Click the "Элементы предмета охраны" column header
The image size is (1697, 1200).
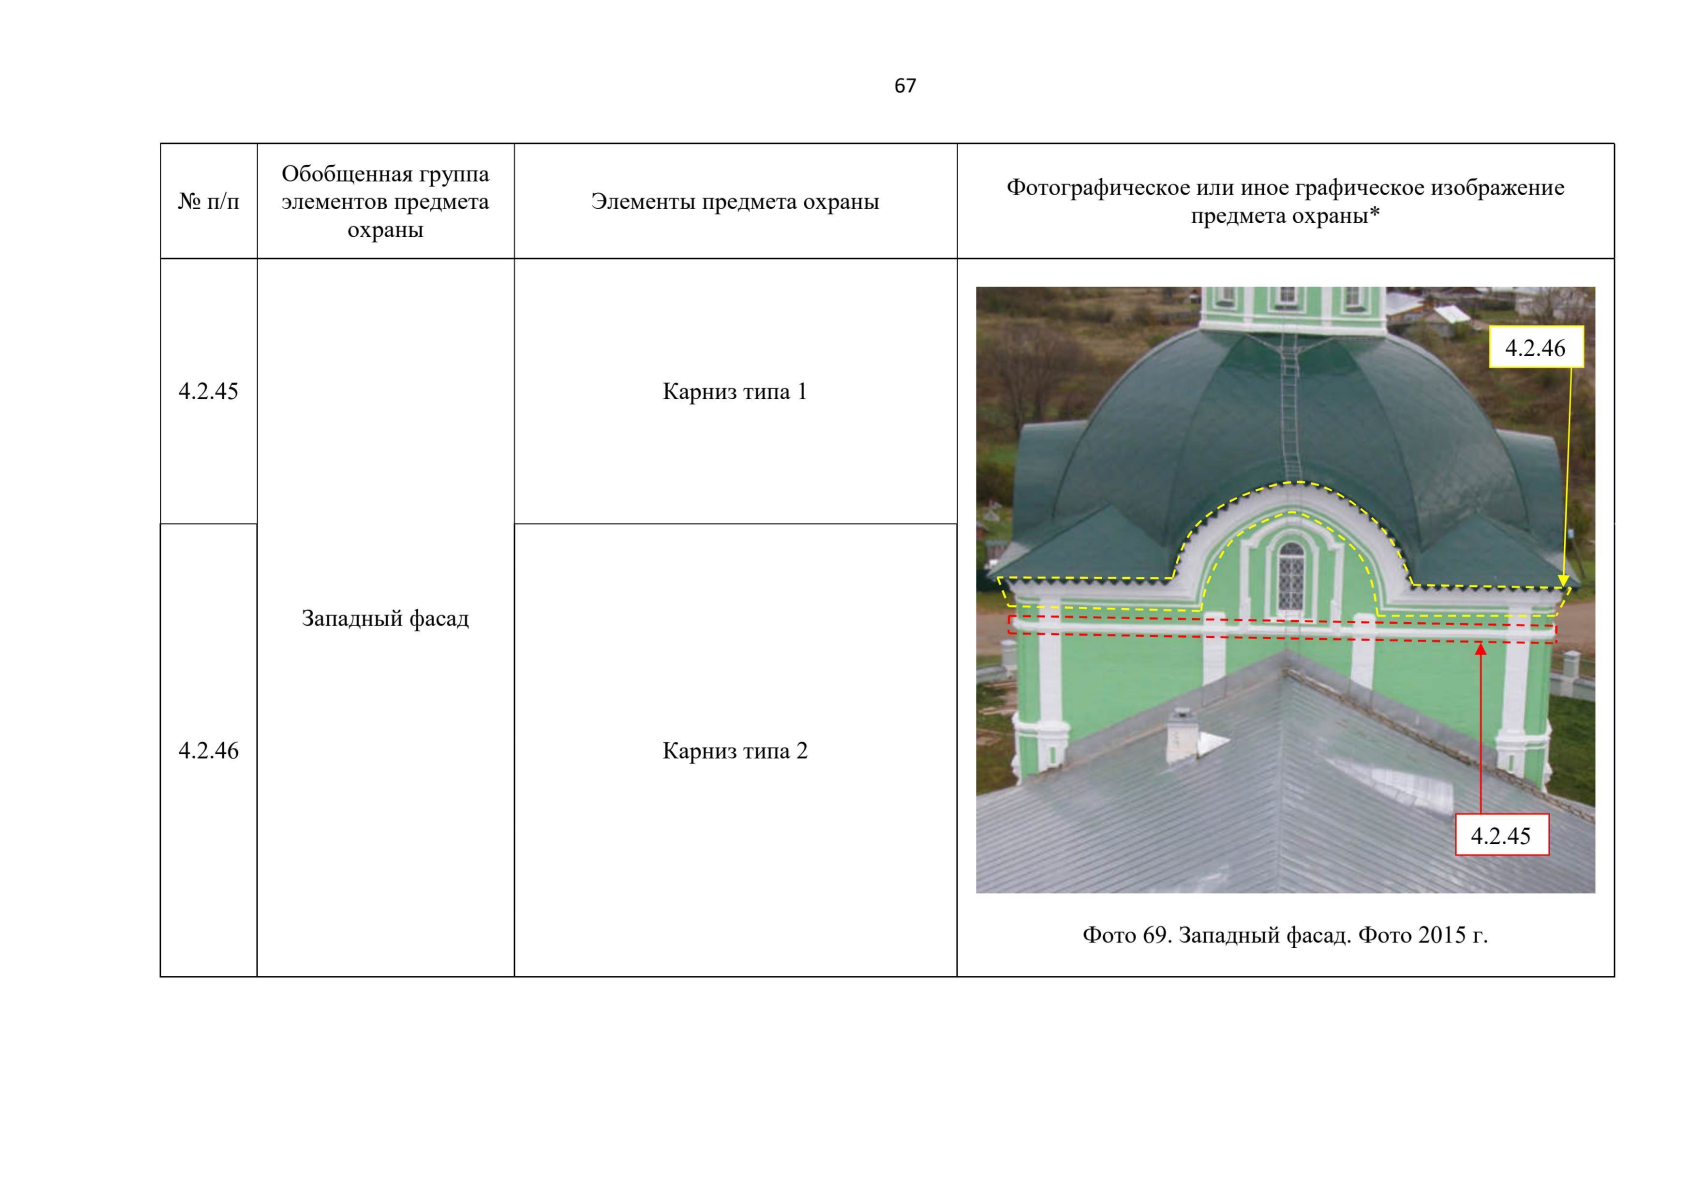[735, 202]
